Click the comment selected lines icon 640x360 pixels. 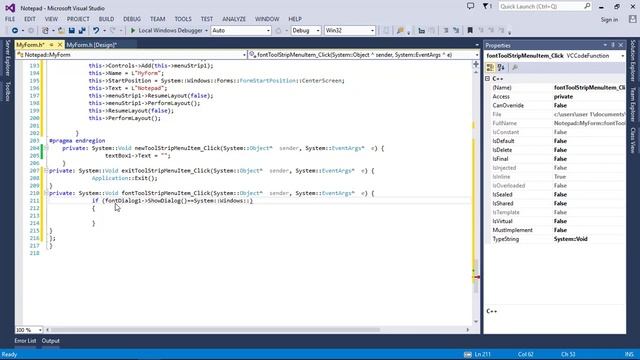[x=422, y=31]
